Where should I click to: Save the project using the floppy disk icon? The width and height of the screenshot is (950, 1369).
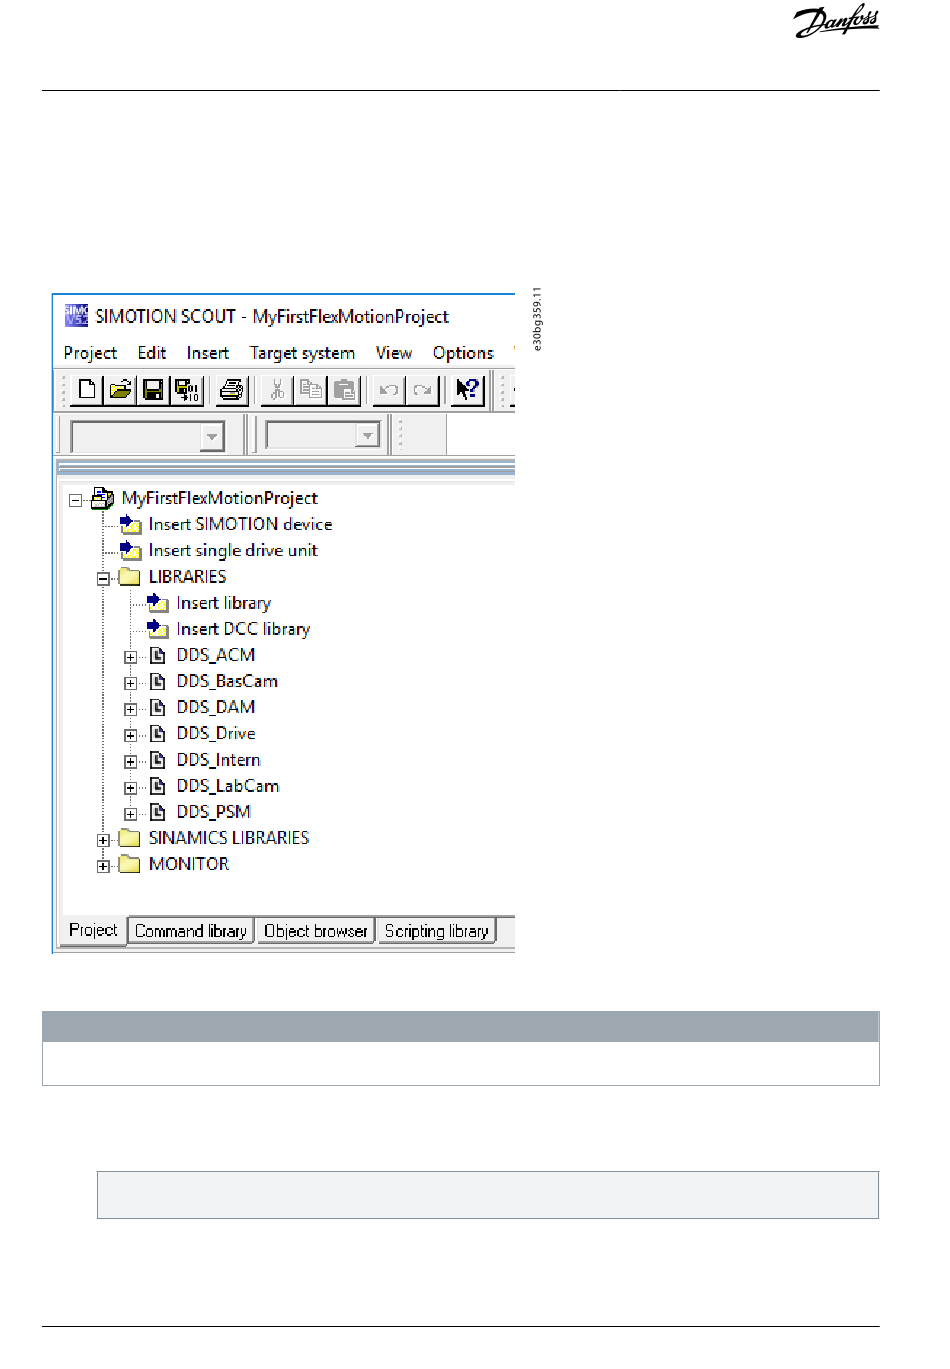(153, 389)
